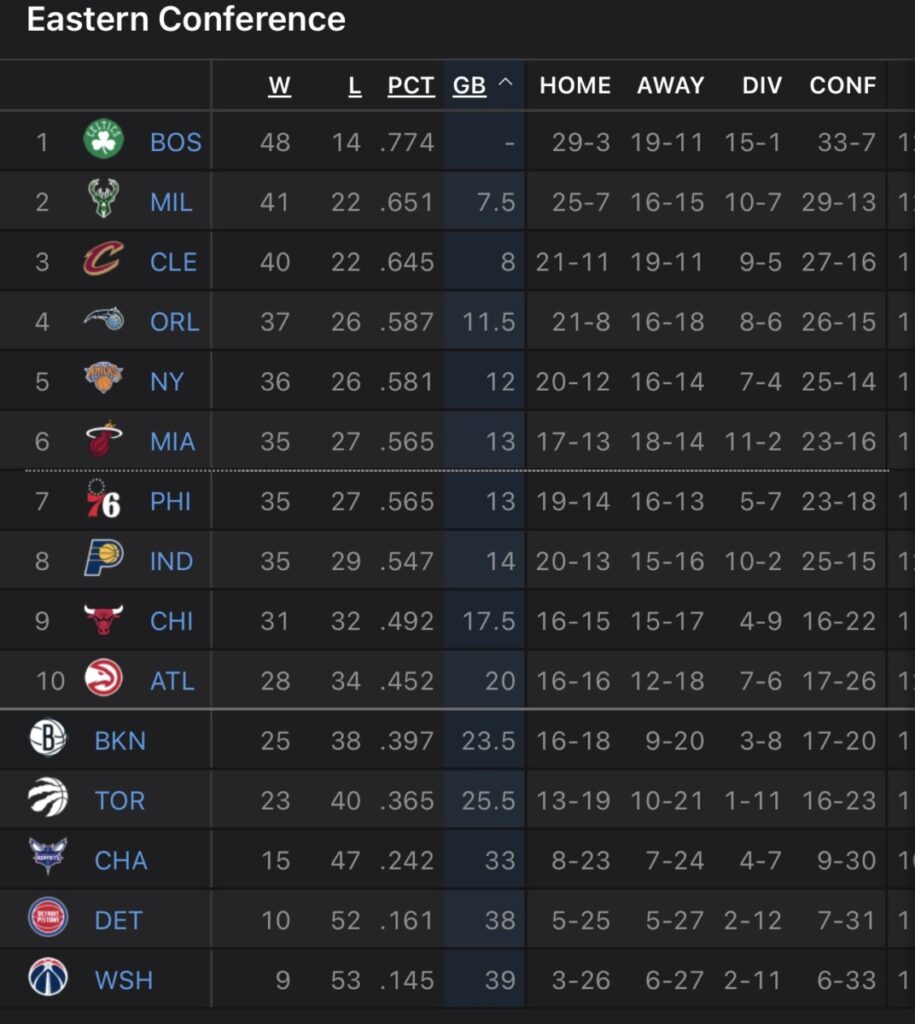The image size is (915, 1024).
Task: Sort standings by W column
Action: [280, 86]
